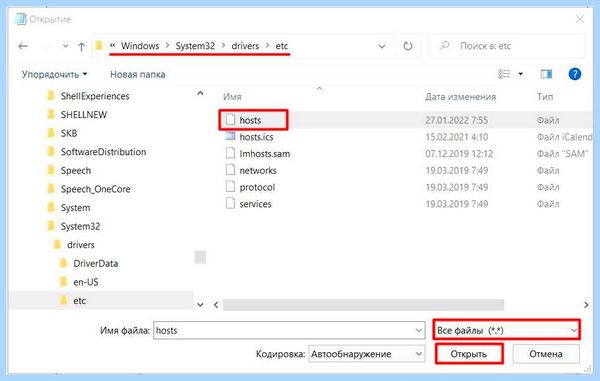This screenshot has width=600, height=381.
Task: Open help with blue question mark
Action: coord(575,74)
